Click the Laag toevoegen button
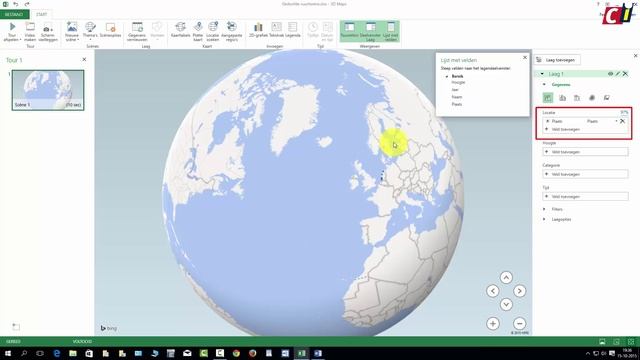This screenshot has height=360, width=640. click(557, 60)
